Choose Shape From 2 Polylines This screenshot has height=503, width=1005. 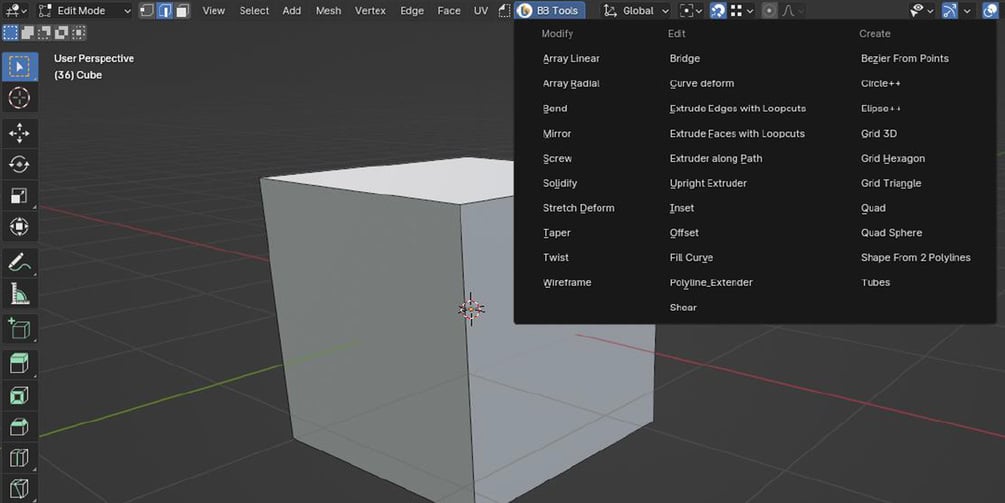[915, 258]
